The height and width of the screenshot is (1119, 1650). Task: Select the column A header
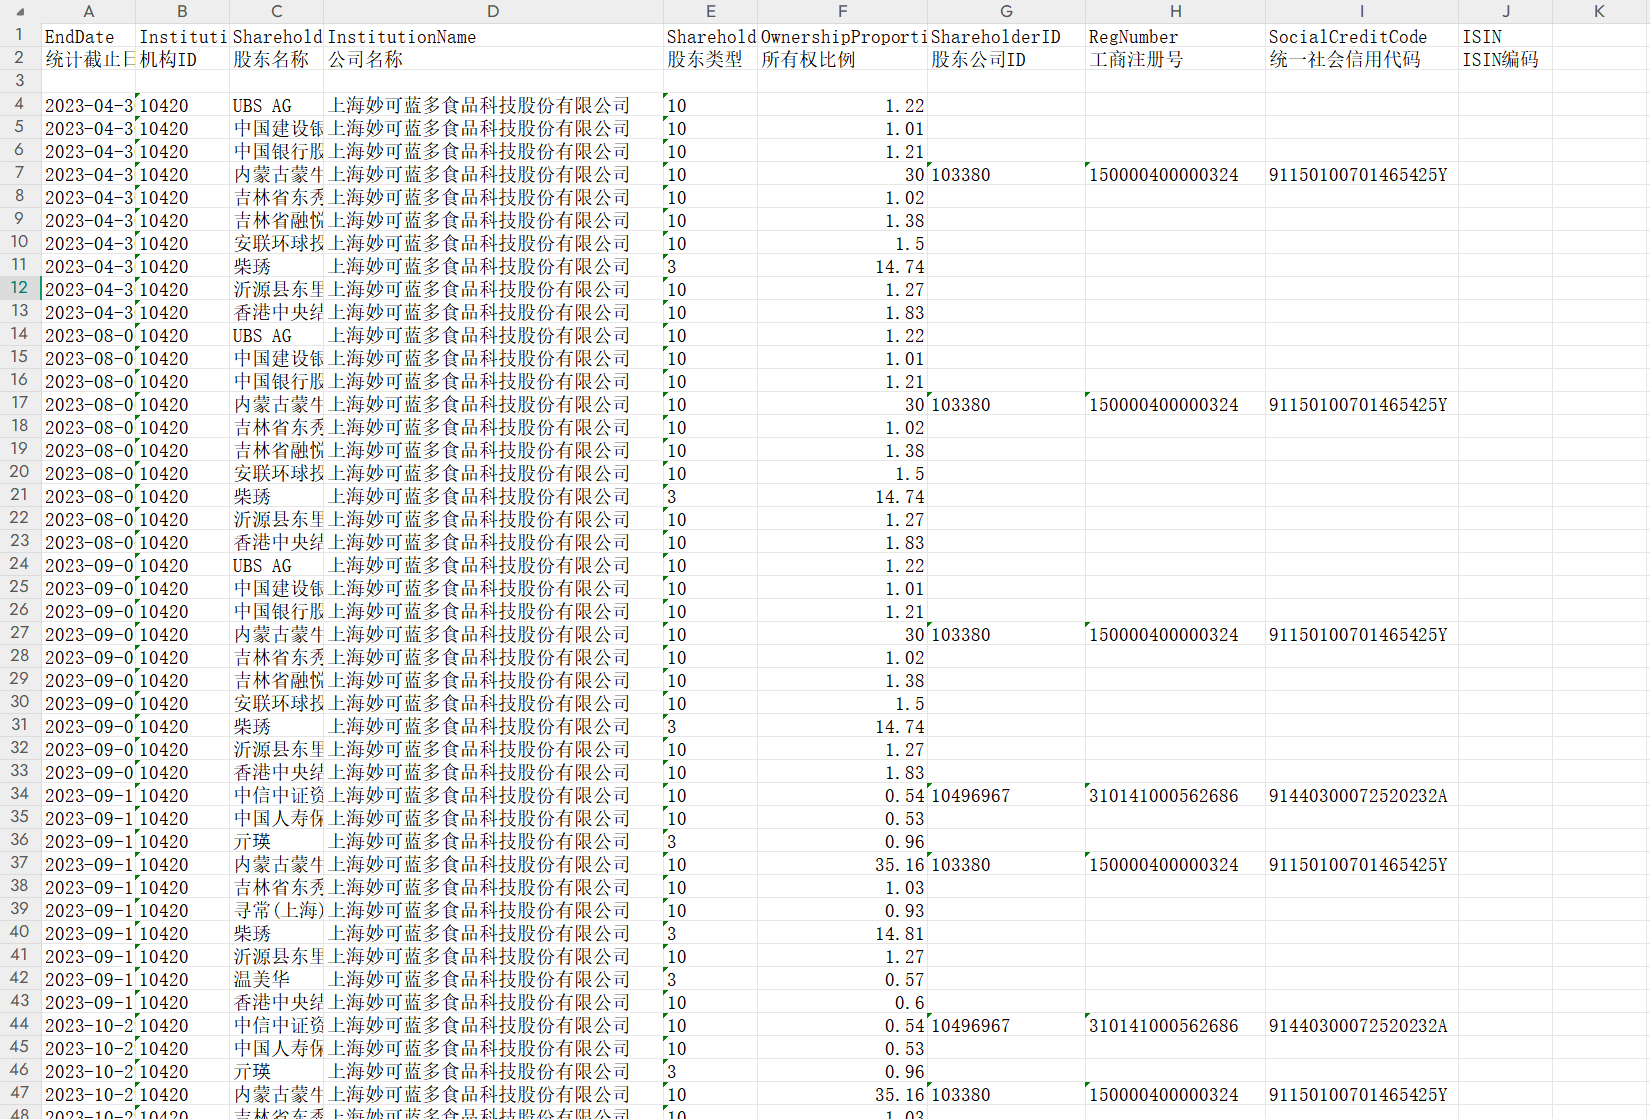[88, 11]
